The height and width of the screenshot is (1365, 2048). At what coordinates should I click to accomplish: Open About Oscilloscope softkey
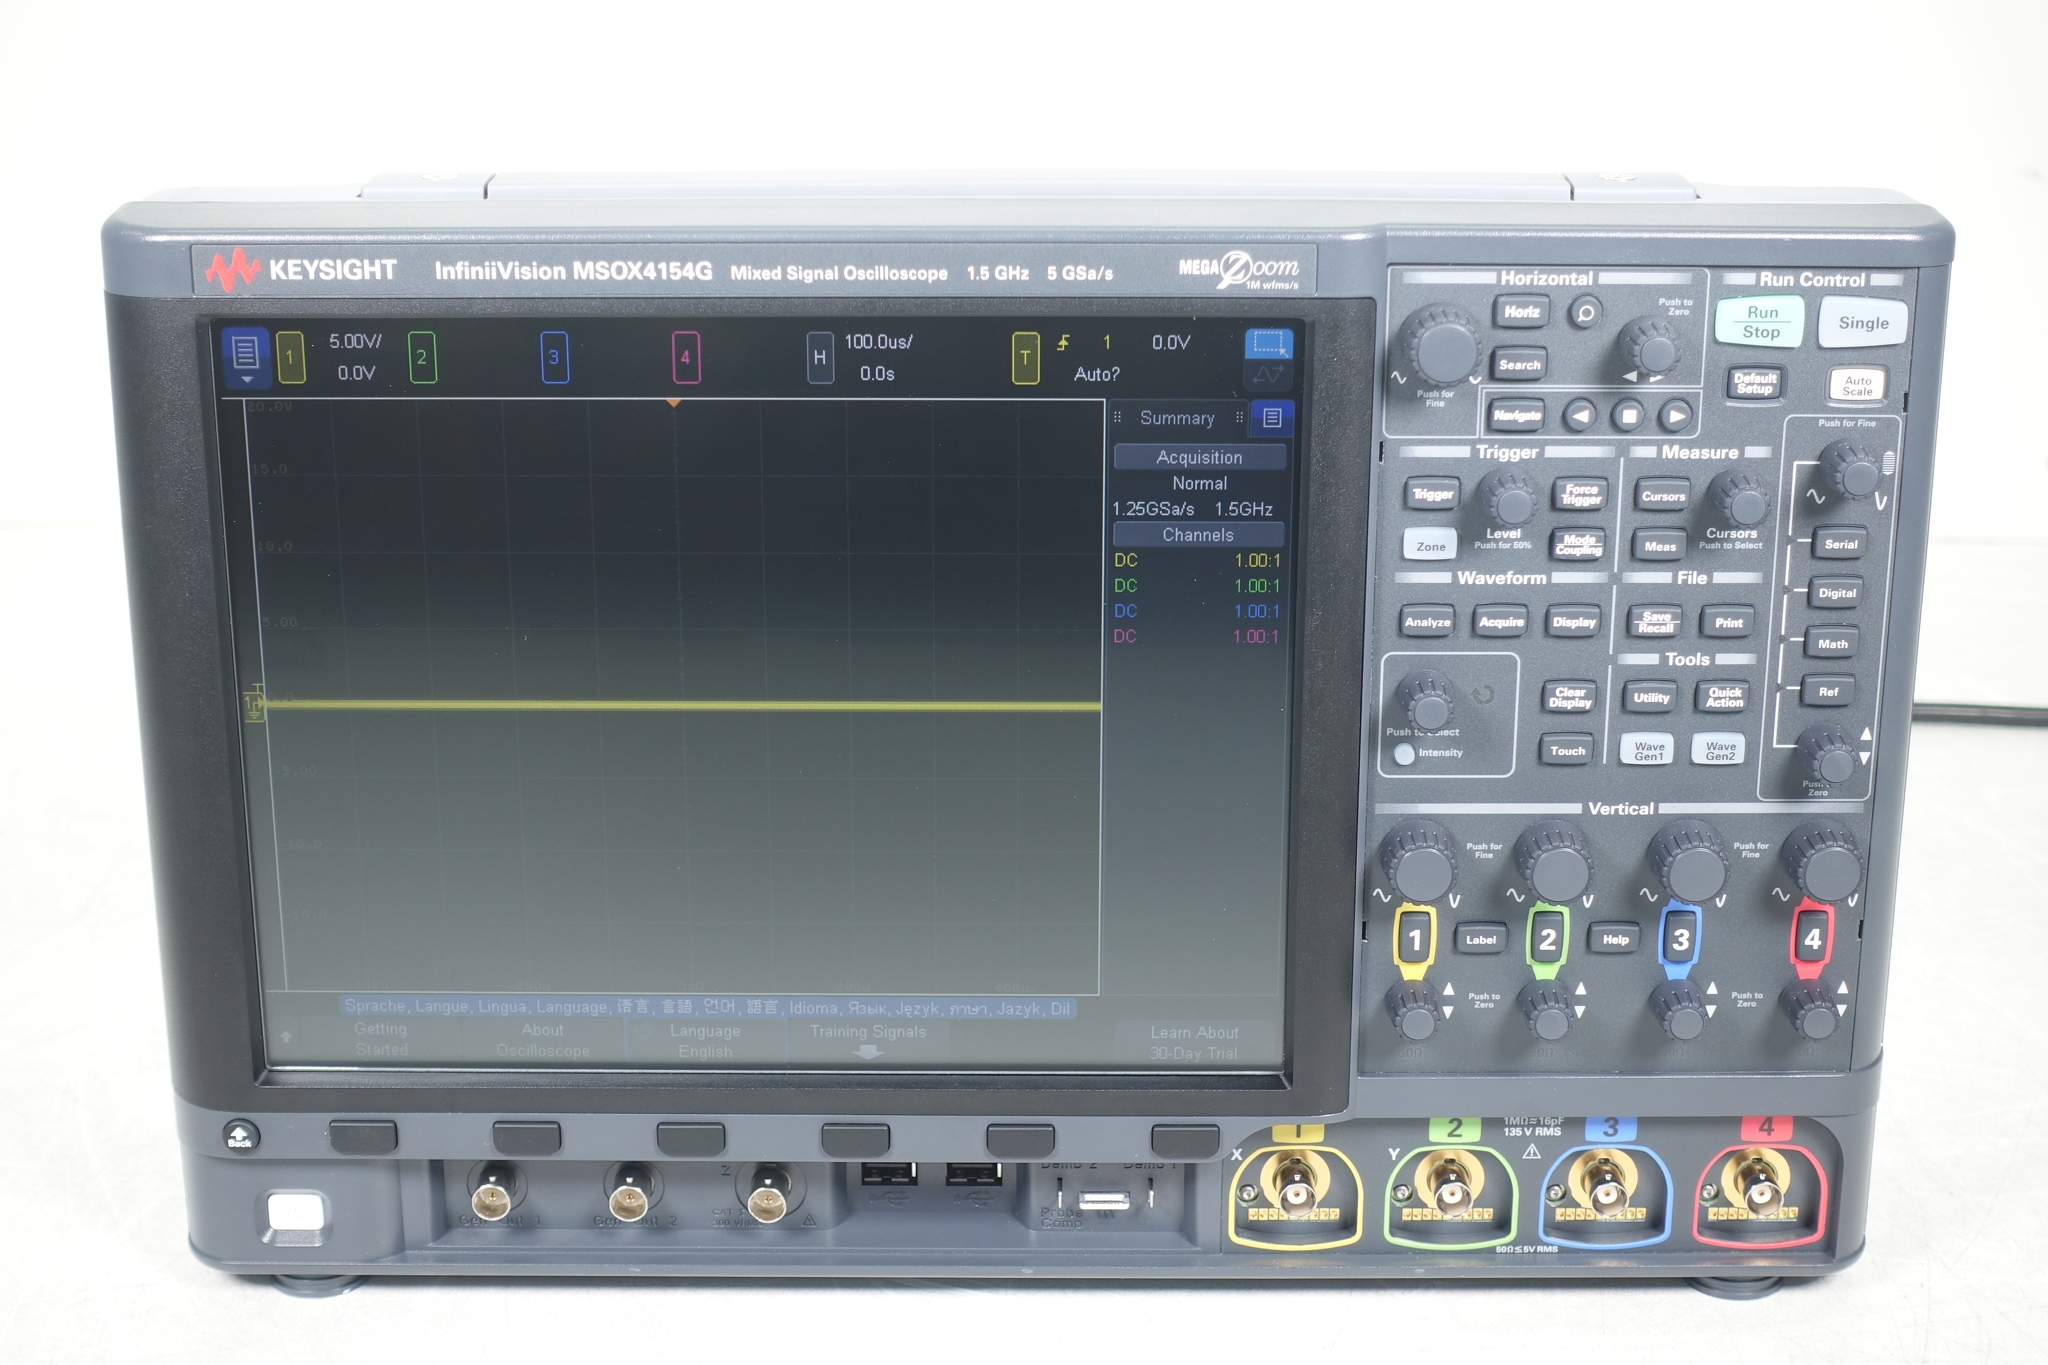click(x=542, y=1040)
